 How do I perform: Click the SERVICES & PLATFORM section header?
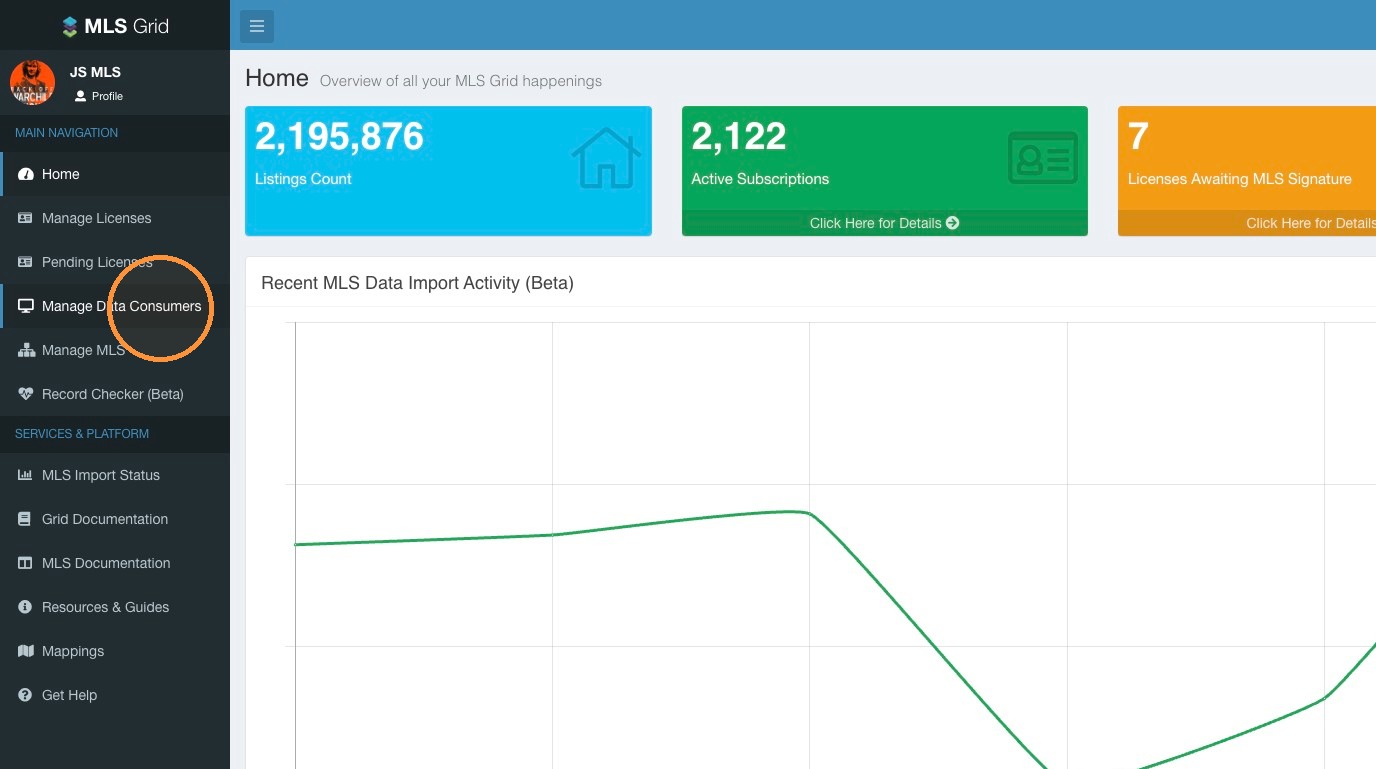click(x=82, y=434)
